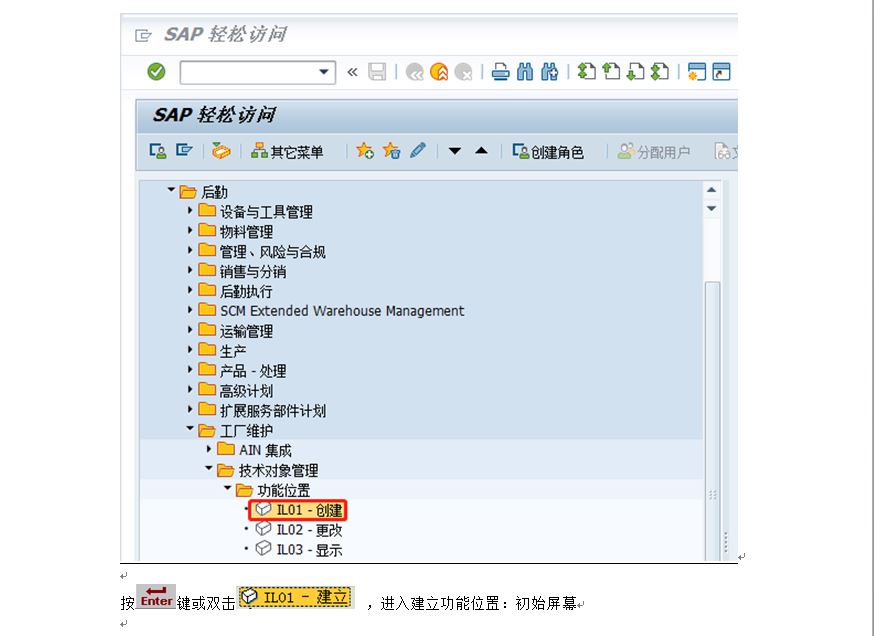Expand the 产品 - 处理 folder
Screen dimensions: 874x636
click(x=190, y=369)
